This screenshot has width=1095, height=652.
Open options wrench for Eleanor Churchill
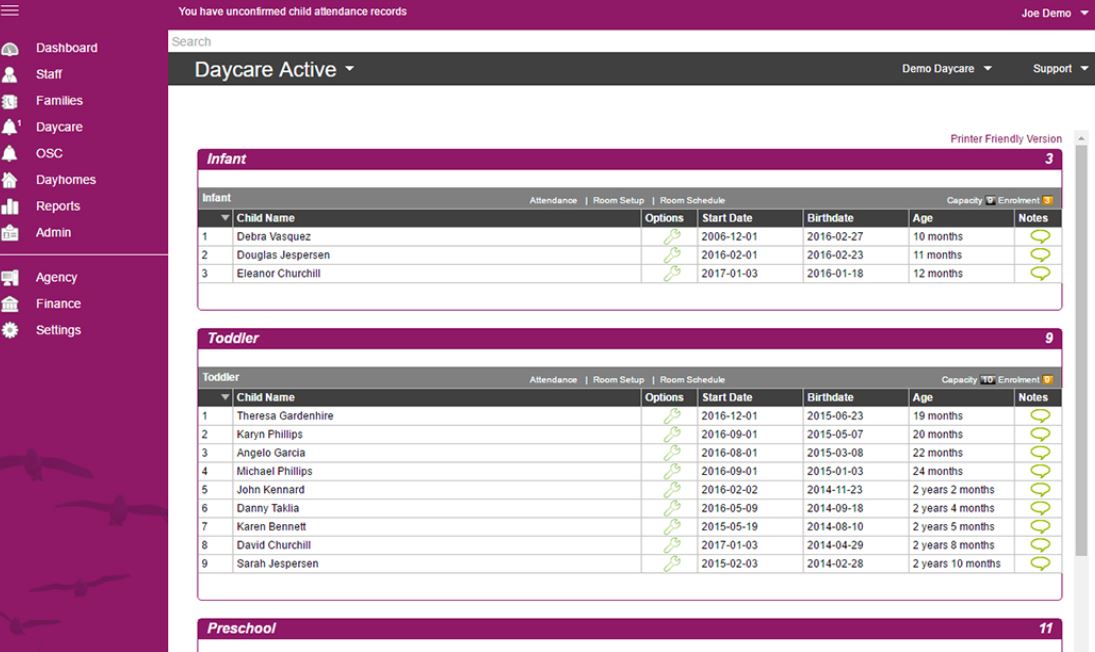click(x=672, y=274)
